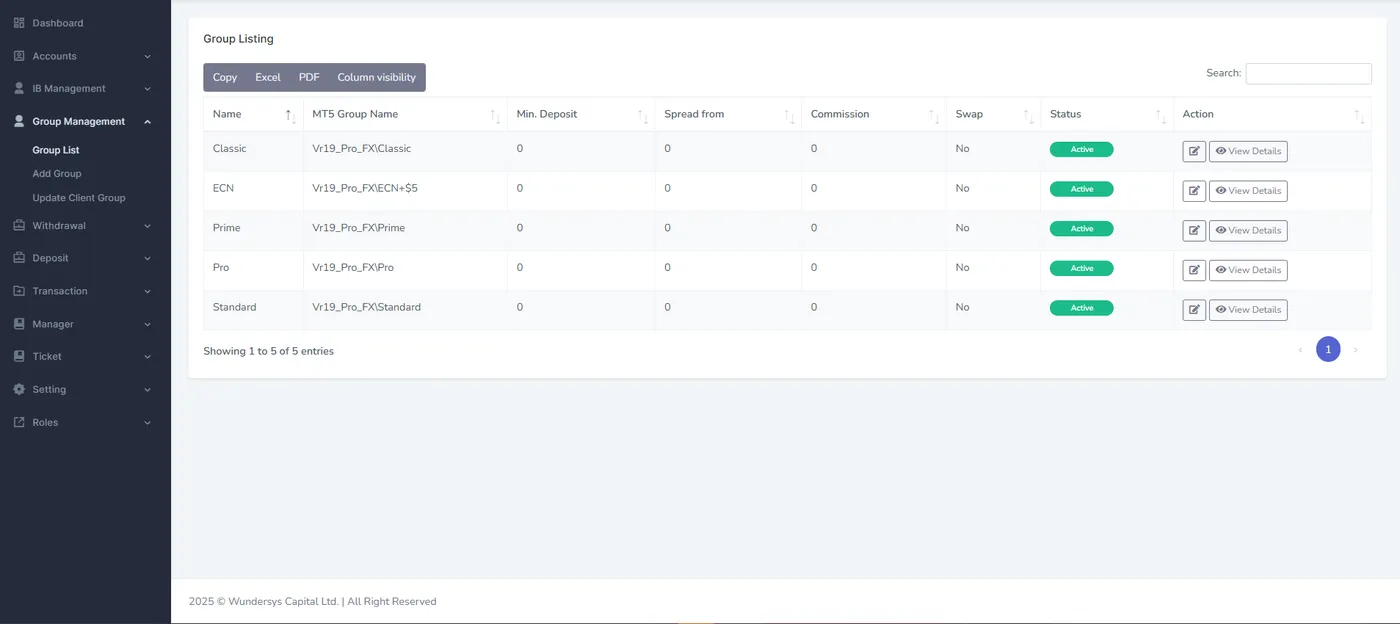
Task: View Details for the Classic group
Action: pyautogui.click(x=1248, y=151)
